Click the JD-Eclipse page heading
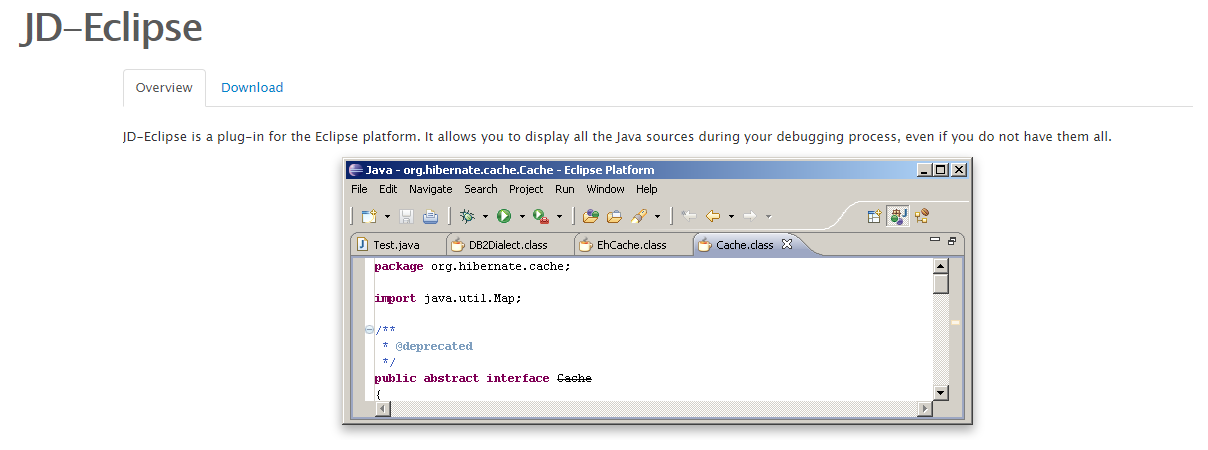1208x450 pixels. [112, 27]
